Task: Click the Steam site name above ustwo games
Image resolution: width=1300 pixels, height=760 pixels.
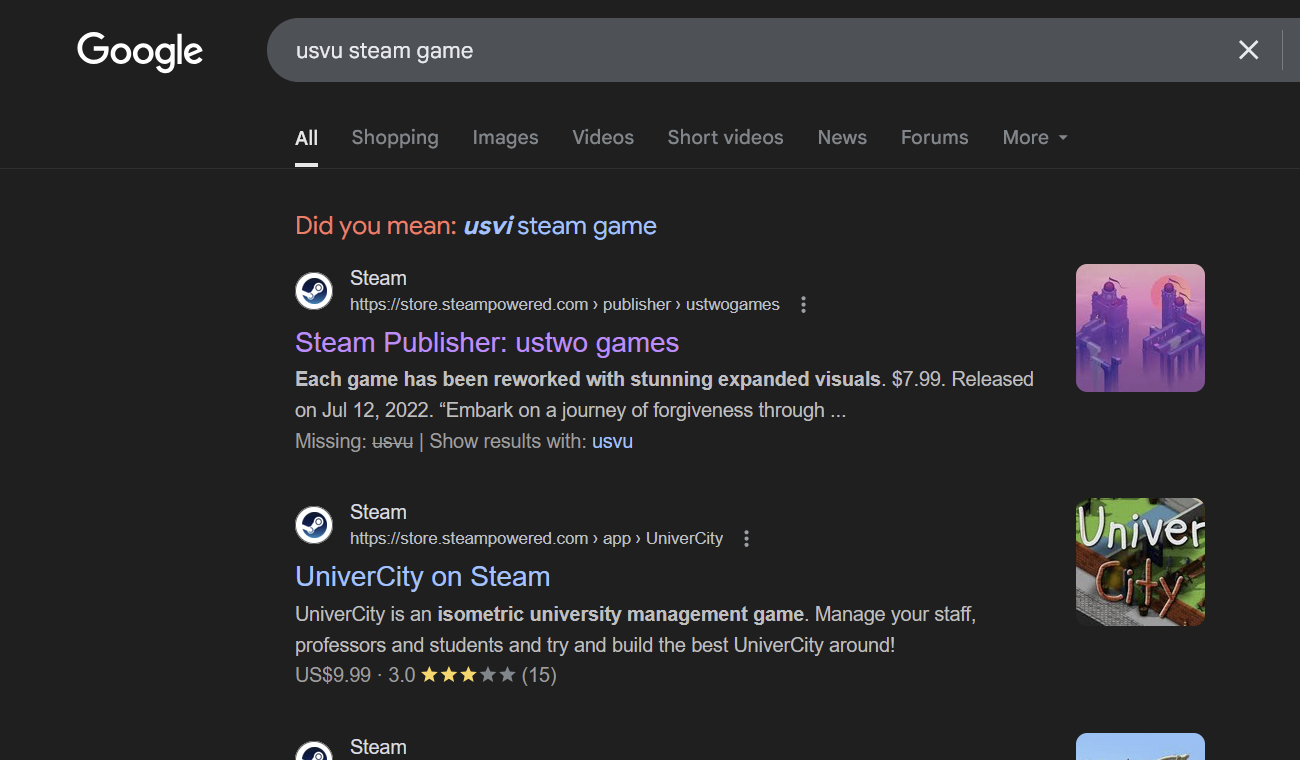Action: [x=378, y=278]
